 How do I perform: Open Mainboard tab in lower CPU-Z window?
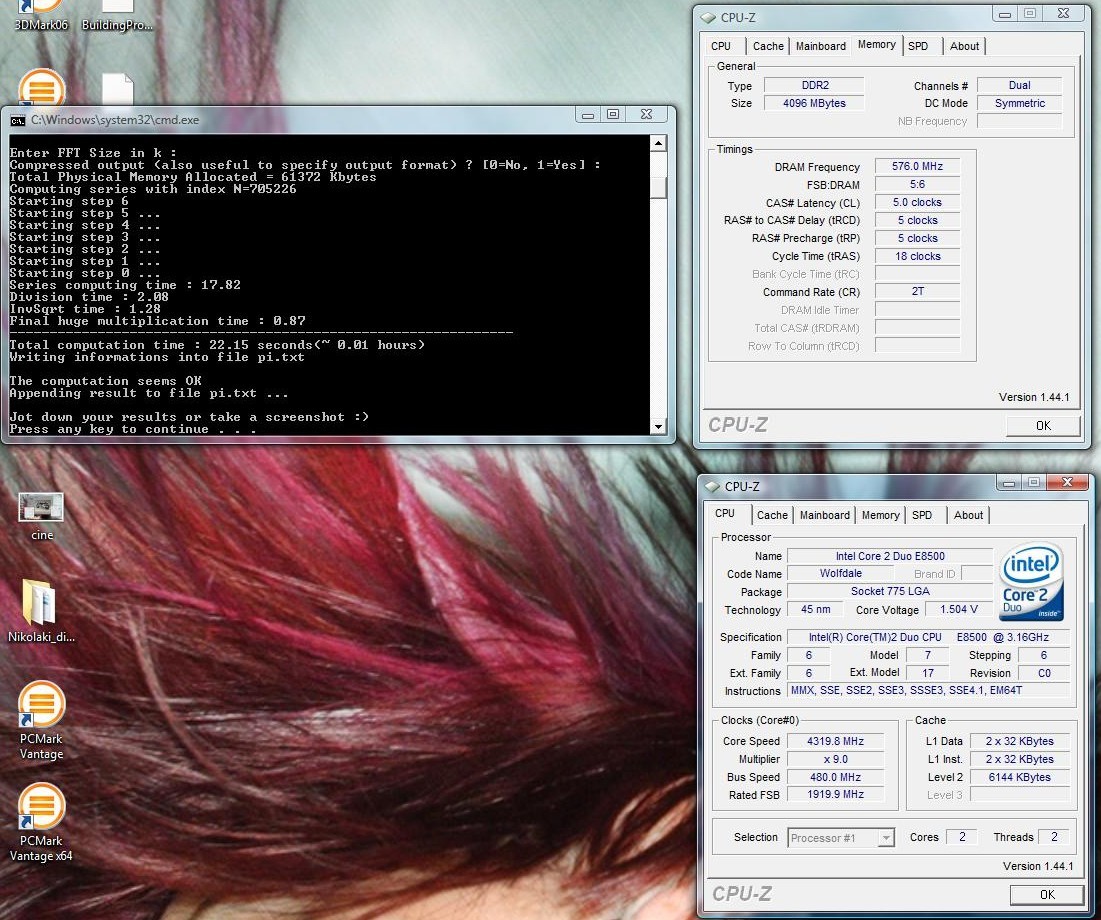(824, 515)
